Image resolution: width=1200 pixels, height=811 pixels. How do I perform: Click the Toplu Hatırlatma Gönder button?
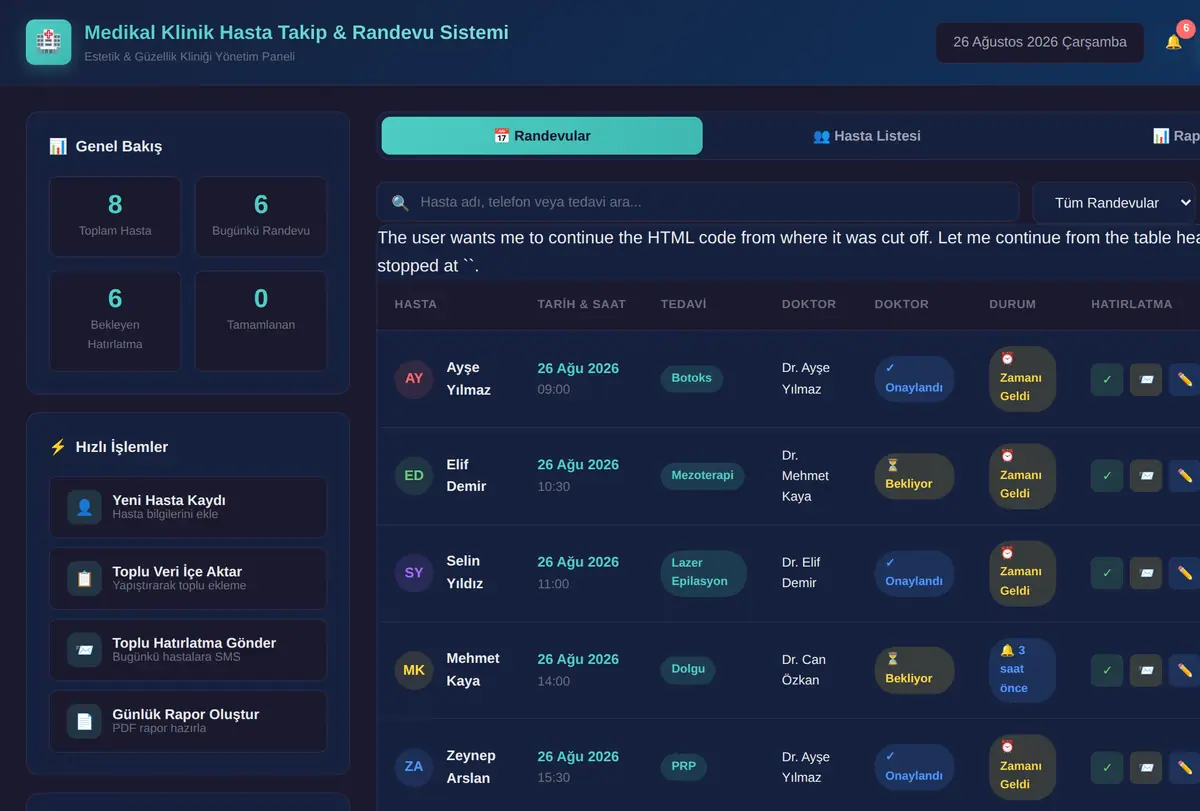[x=188, y=649]
